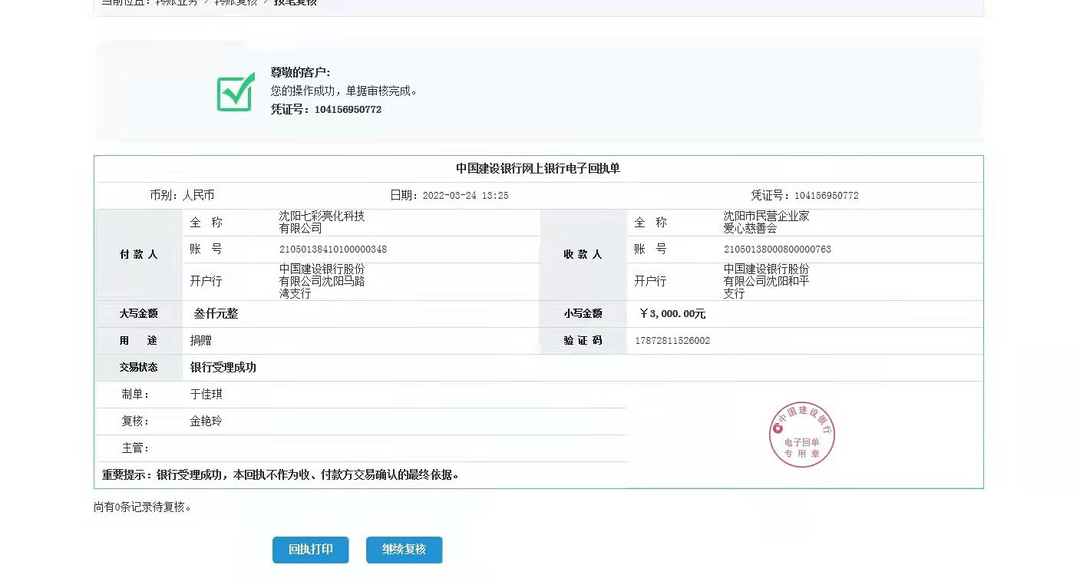Select the capitalized amount 叁仟元整

pyautogui.click(x=216, y=314)
